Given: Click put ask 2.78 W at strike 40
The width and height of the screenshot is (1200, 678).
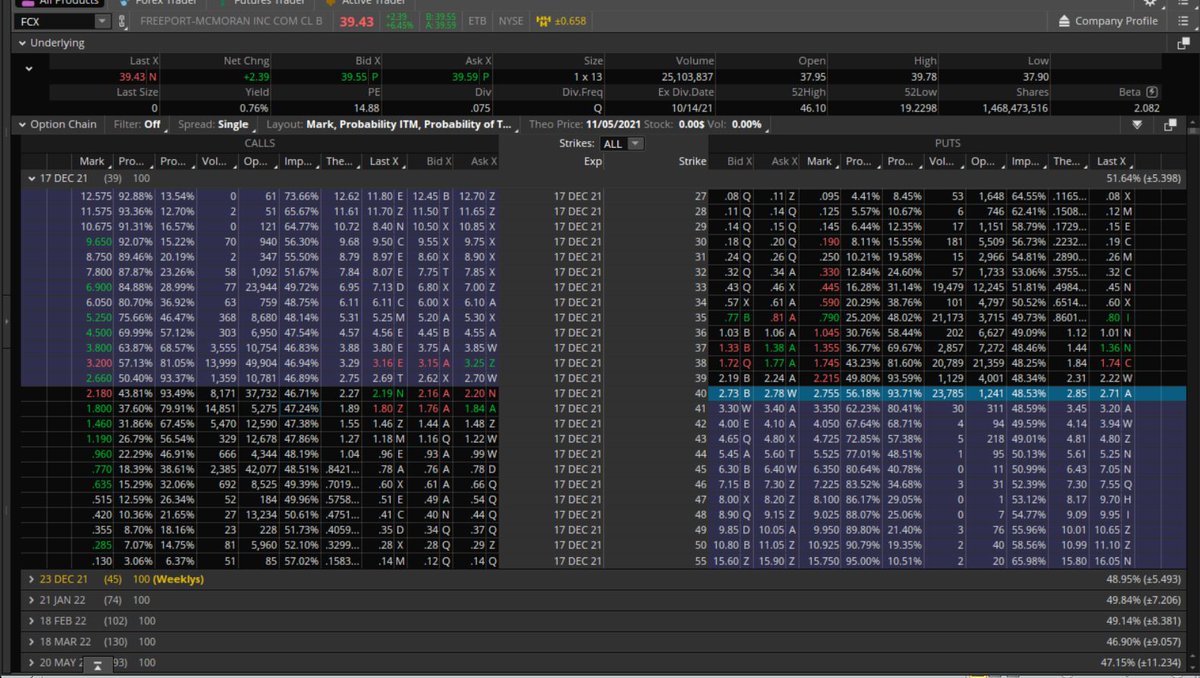Looking at the screenshot, I should coord(781,394).
